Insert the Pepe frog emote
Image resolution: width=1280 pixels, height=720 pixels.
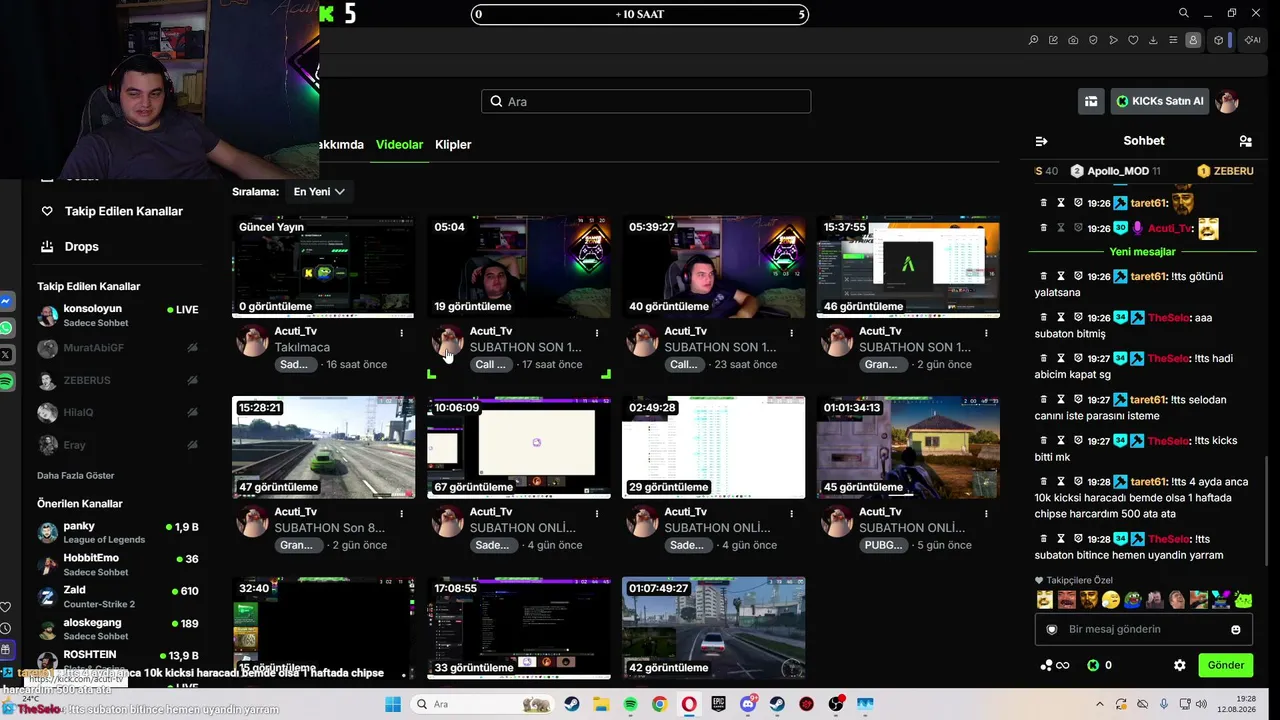pos(1132,600)
